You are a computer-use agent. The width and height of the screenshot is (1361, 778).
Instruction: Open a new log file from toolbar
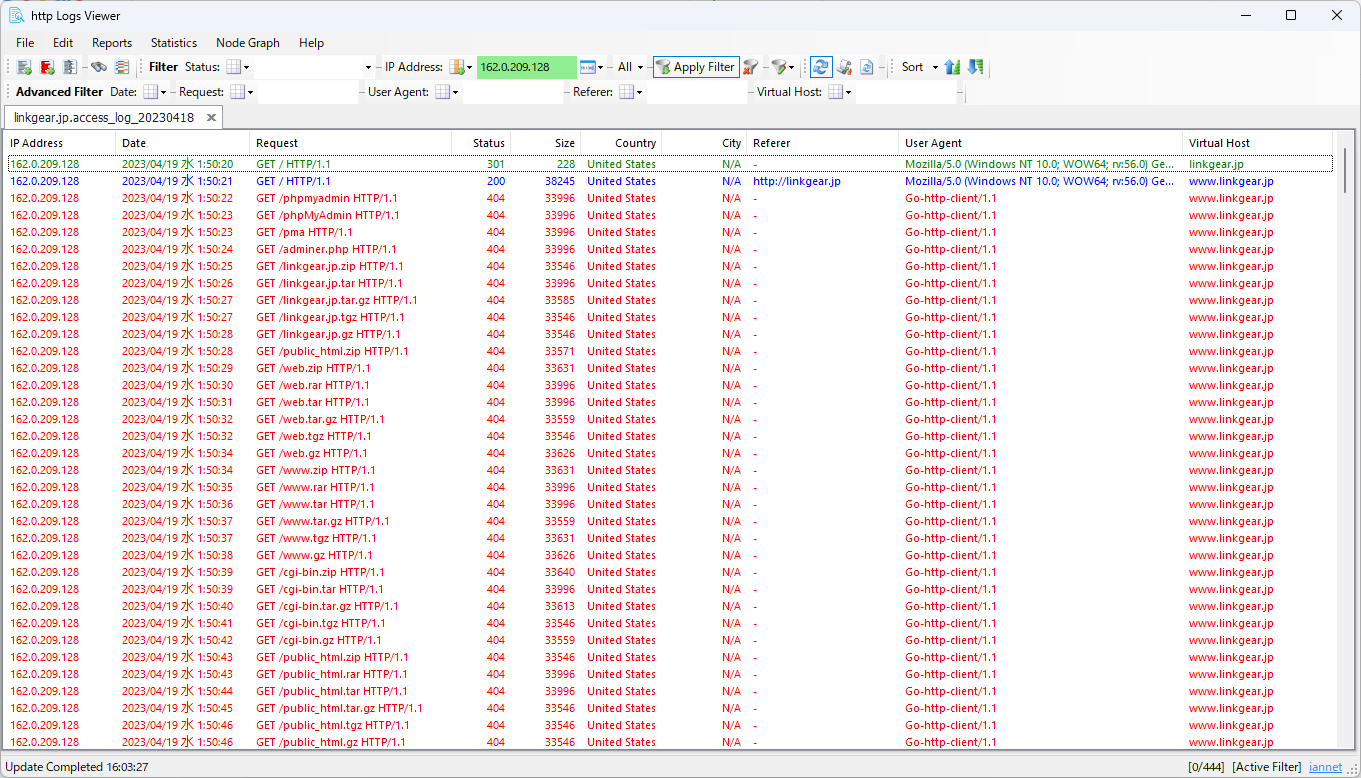(x=24, y=67)
